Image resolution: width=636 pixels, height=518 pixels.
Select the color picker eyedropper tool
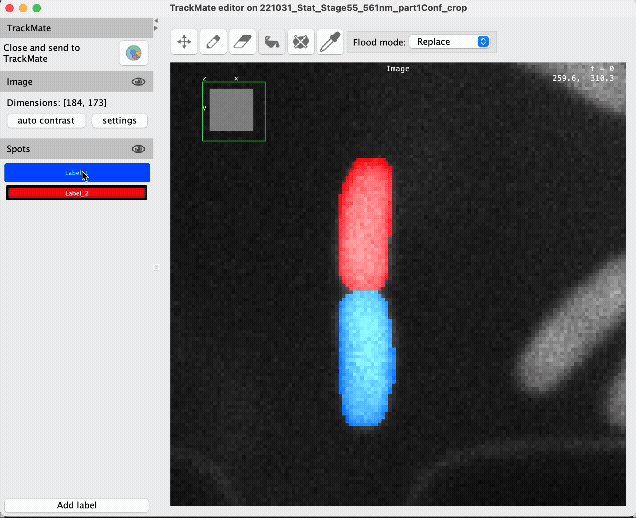pos(329,42)
